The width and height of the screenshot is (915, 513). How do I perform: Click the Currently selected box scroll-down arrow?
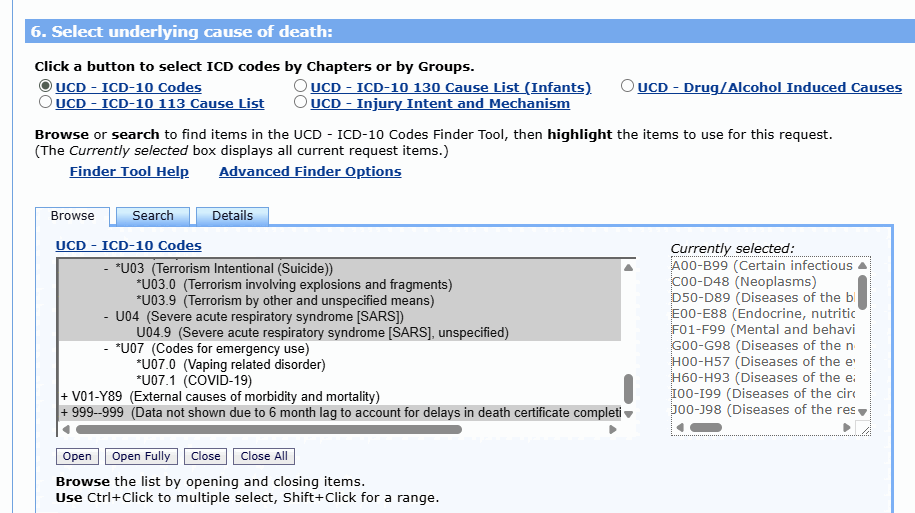point(863,411)
